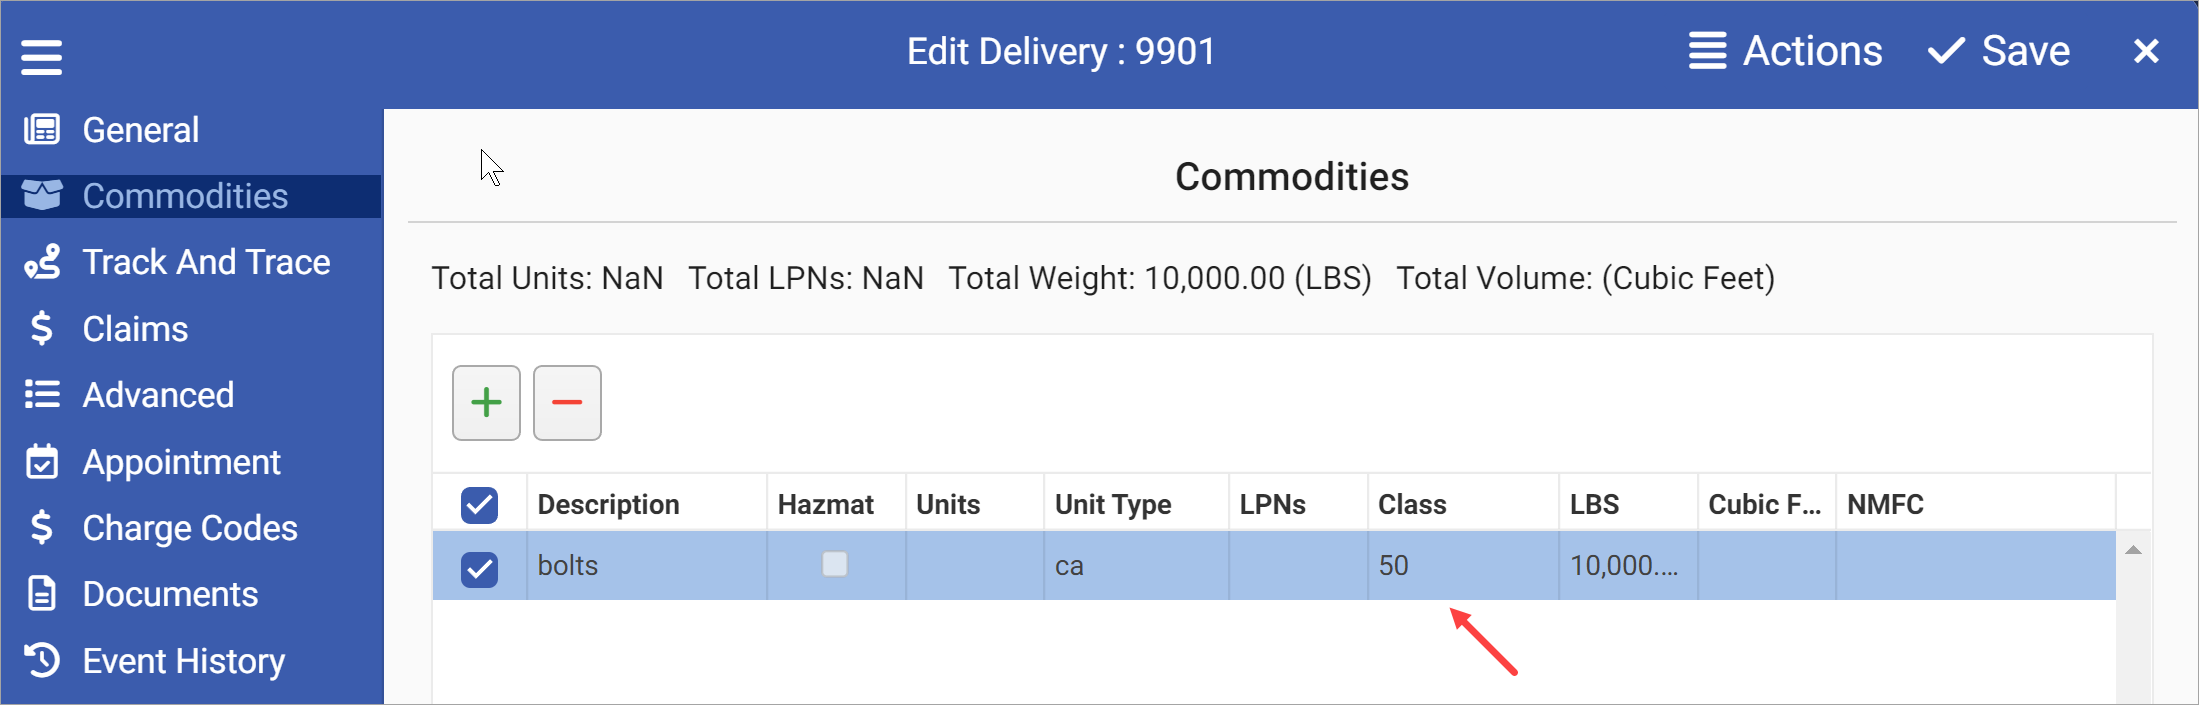Open Event History clock icon
The image size is (2199, 705).
click(x=41, y=660)
